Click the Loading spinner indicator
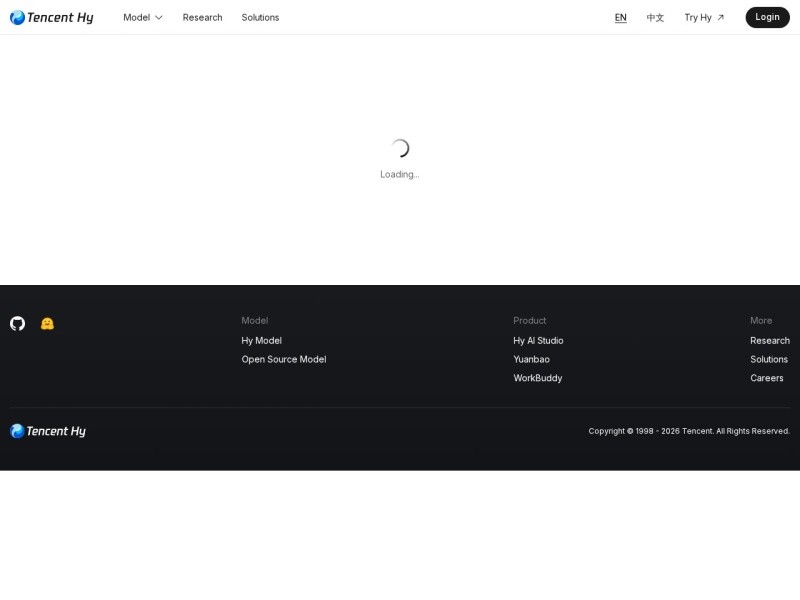 [400, 148]
